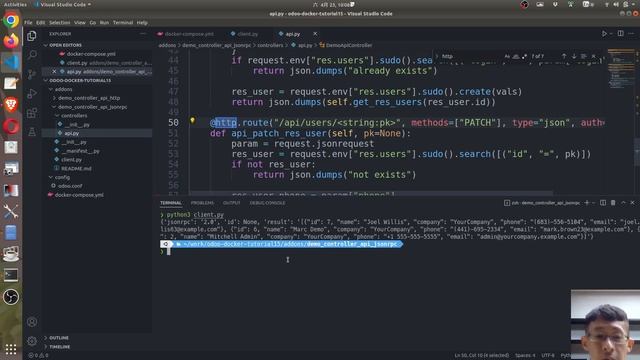Close the api.py editor tab

tap(315, 34)
